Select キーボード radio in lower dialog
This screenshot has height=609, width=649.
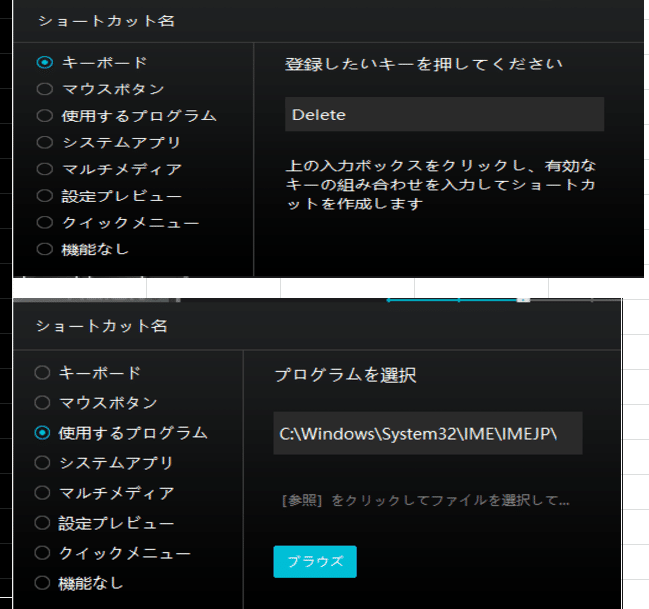pos(42,373)
